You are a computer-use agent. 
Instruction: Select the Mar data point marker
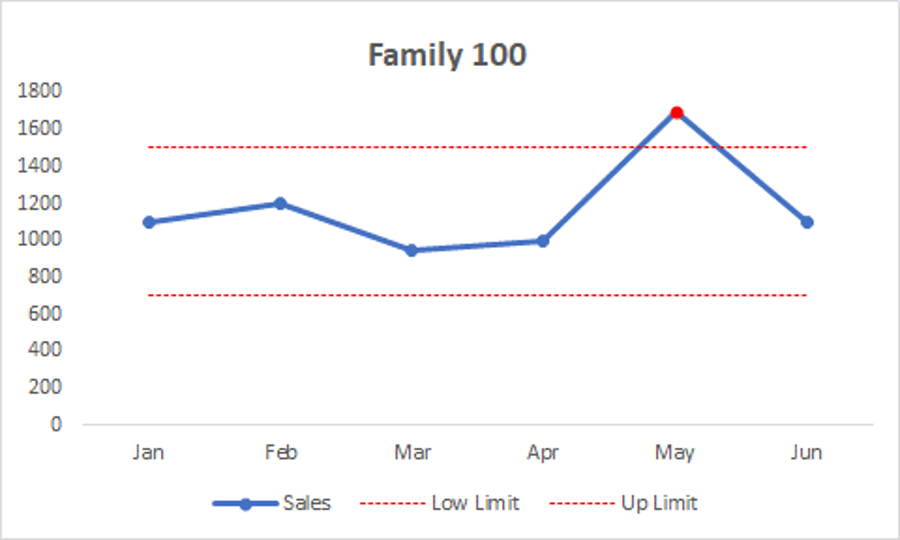click(412, 250)
